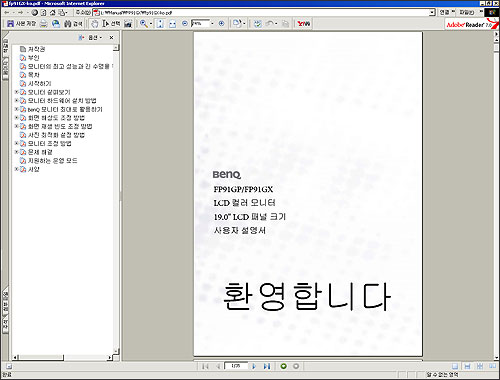500x380 pixels.
Task: Expand the 모니터 조정 방법 bookmark
Action: (16, 143)
